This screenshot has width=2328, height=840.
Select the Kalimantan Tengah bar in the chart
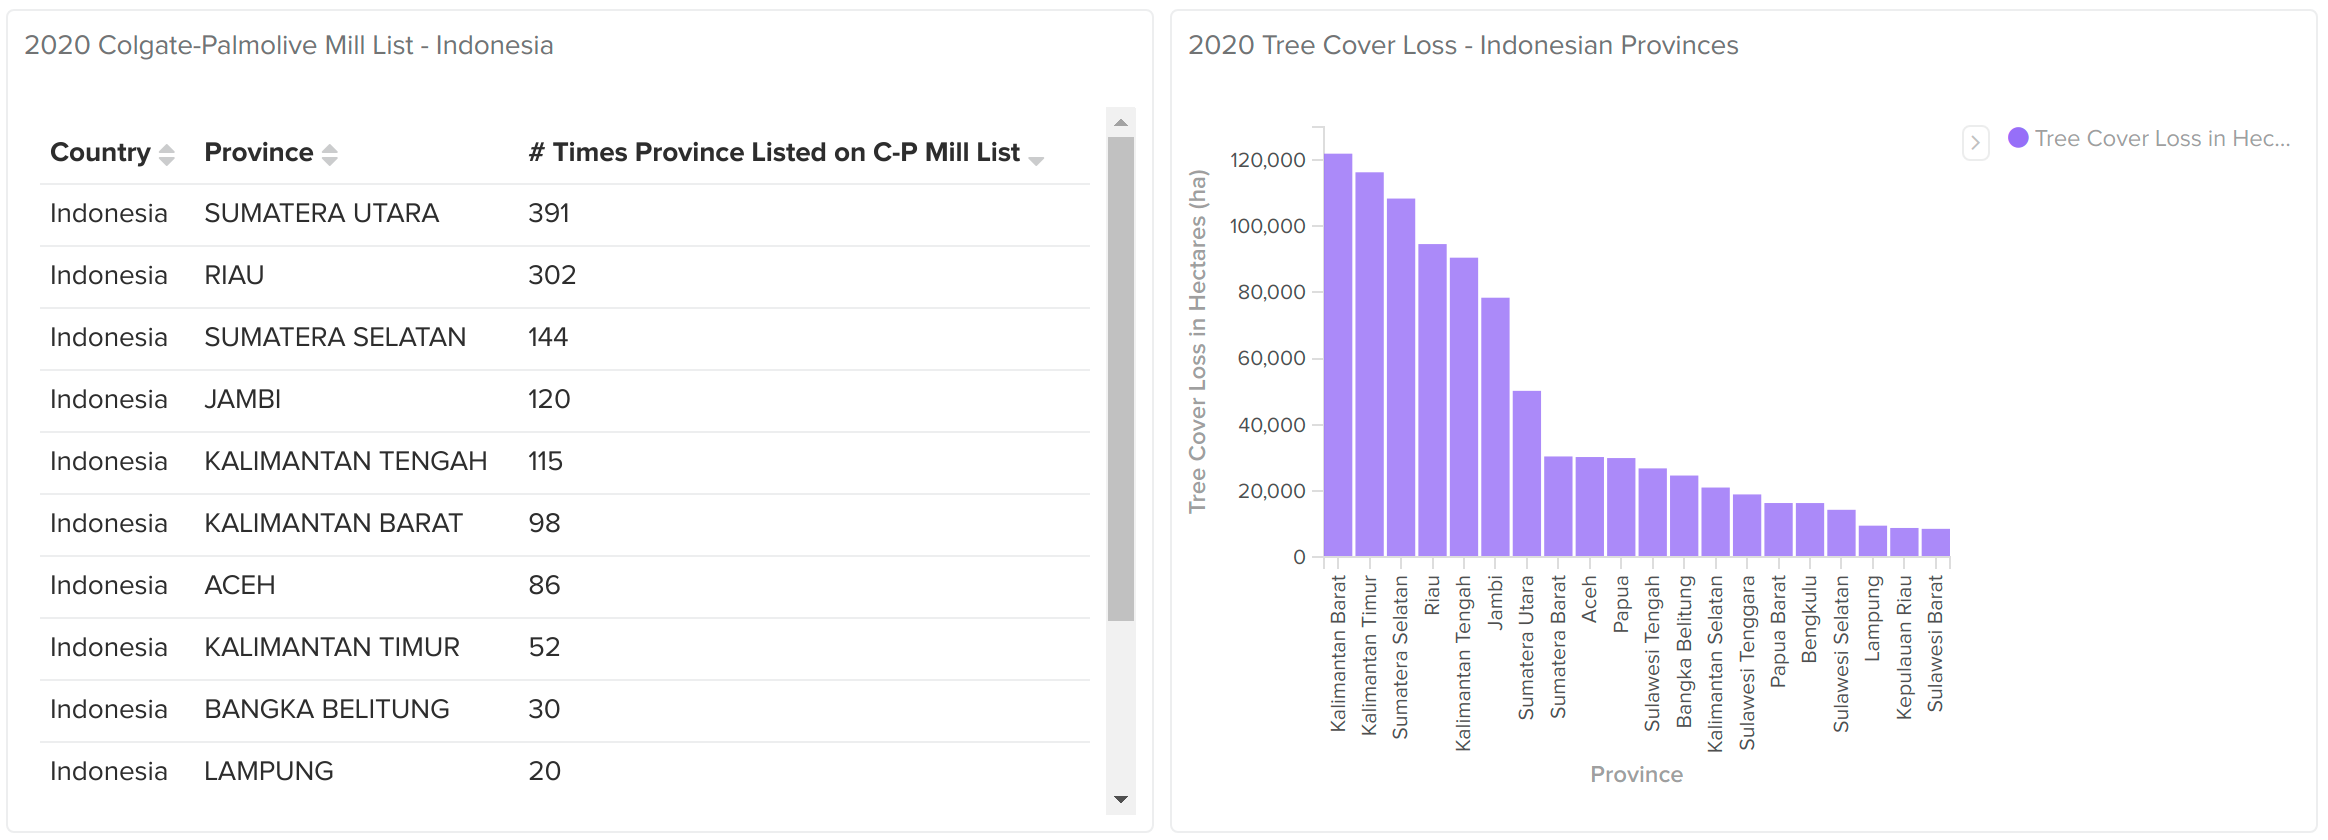(1464, 407)
